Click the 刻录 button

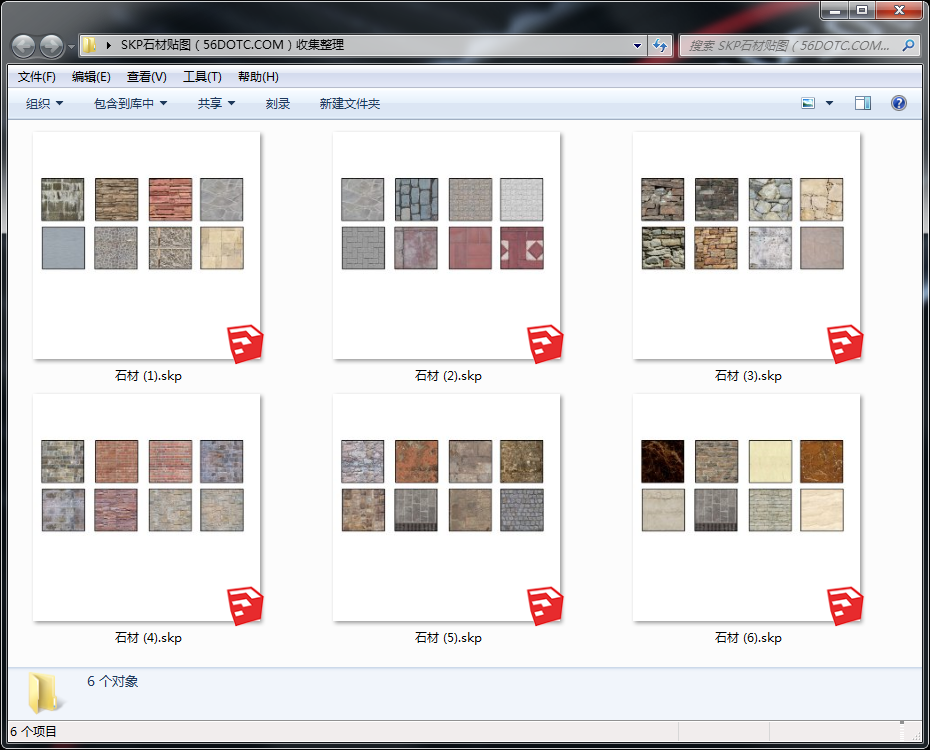[x=277, y=103]
